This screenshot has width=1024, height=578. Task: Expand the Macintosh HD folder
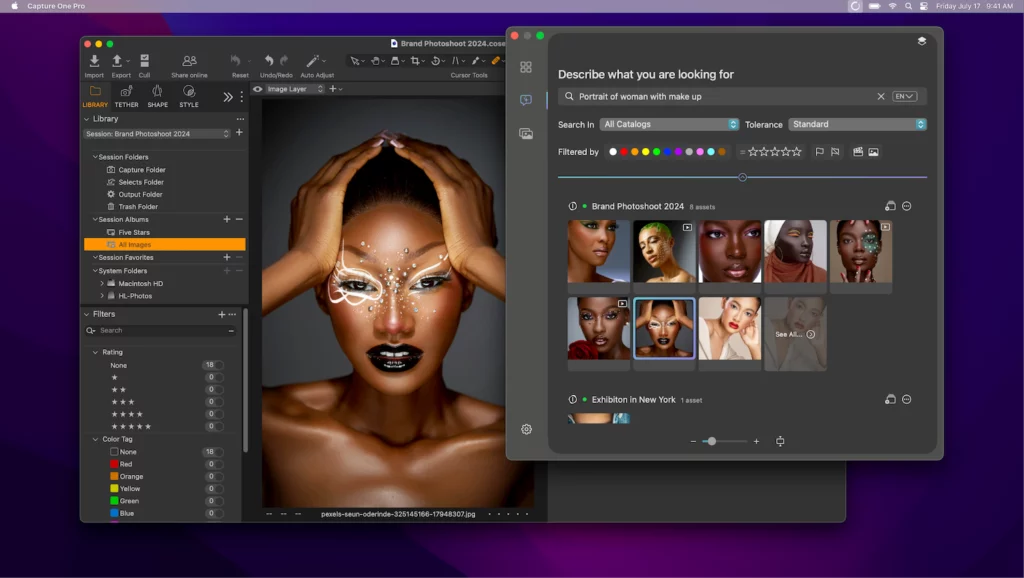[102, 284]
